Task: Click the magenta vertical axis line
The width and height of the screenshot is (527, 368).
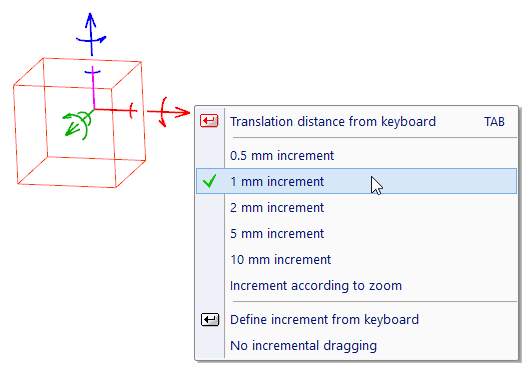Action: pos(93,87)
